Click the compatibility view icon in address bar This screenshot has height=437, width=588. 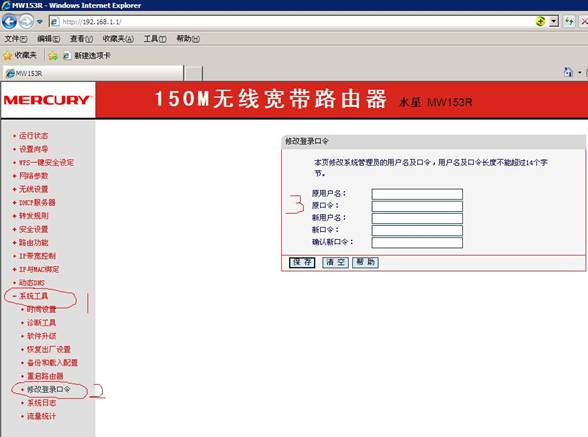[540, 21]
